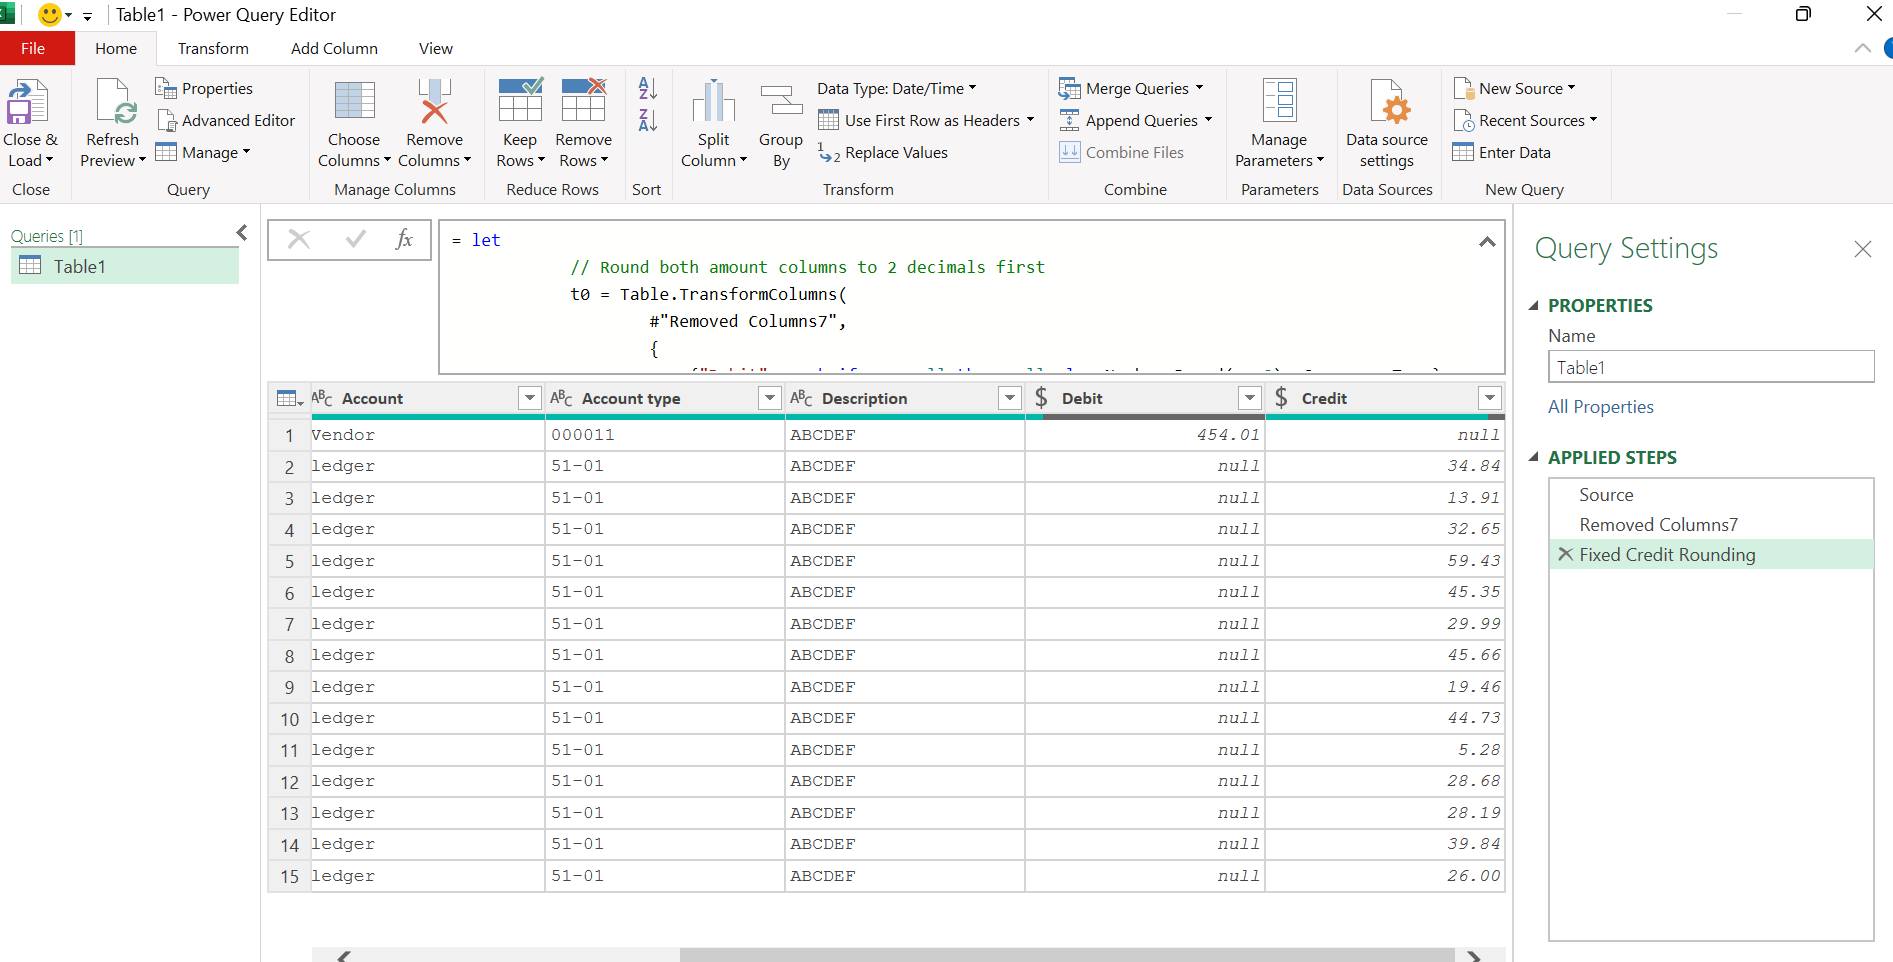The width and height of the screenshot is (1893, 962).
Task: Sort ascending with the A-Z icon
Action: click(648, 88)
